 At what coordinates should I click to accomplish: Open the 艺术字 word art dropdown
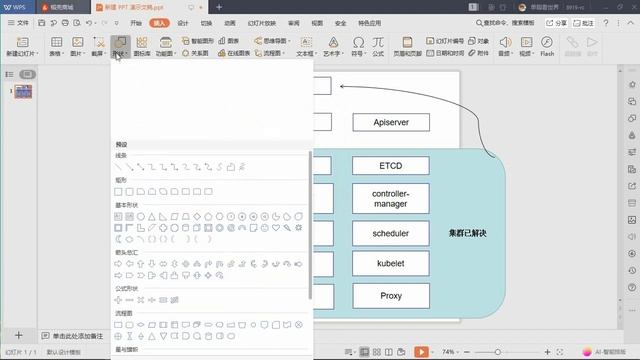(333, 53)
